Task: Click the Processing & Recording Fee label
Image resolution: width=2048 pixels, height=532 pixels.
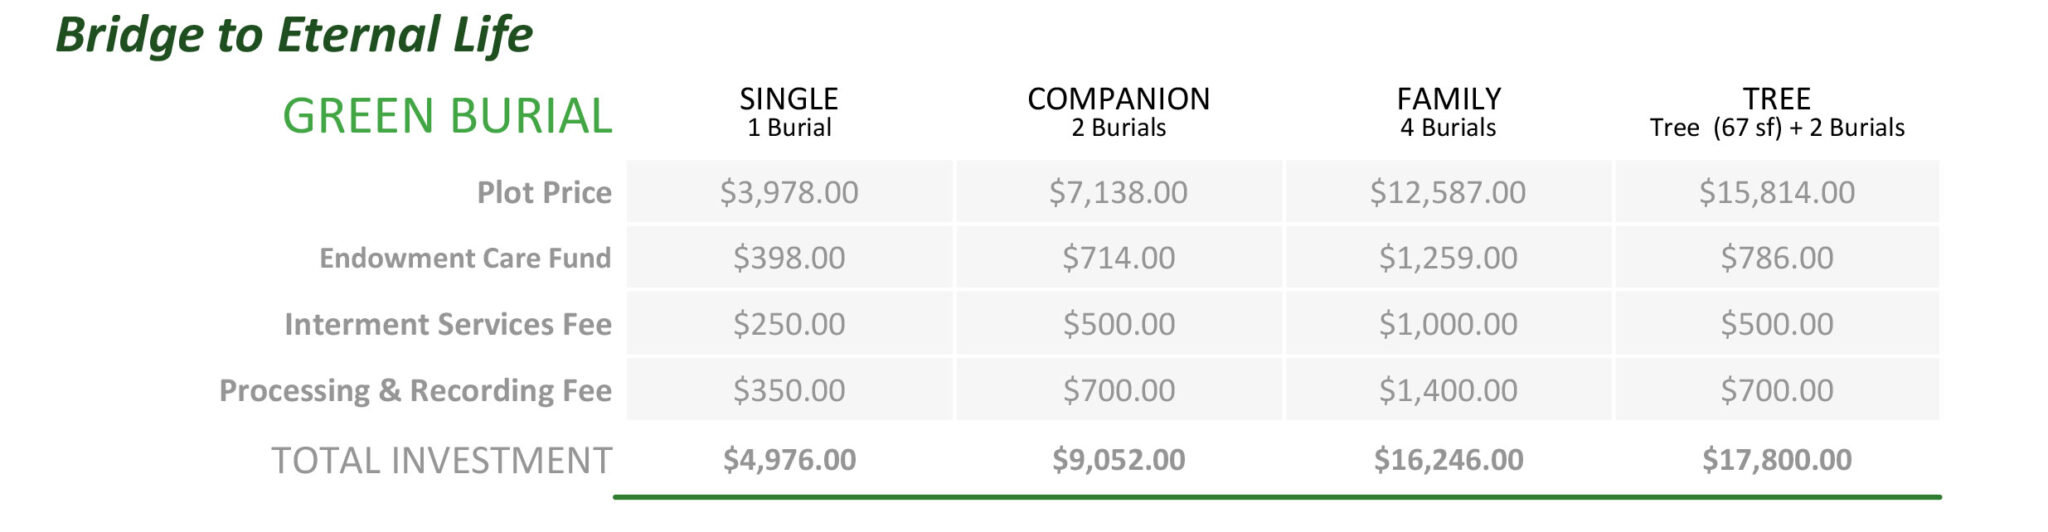Action: click(415, 390)
